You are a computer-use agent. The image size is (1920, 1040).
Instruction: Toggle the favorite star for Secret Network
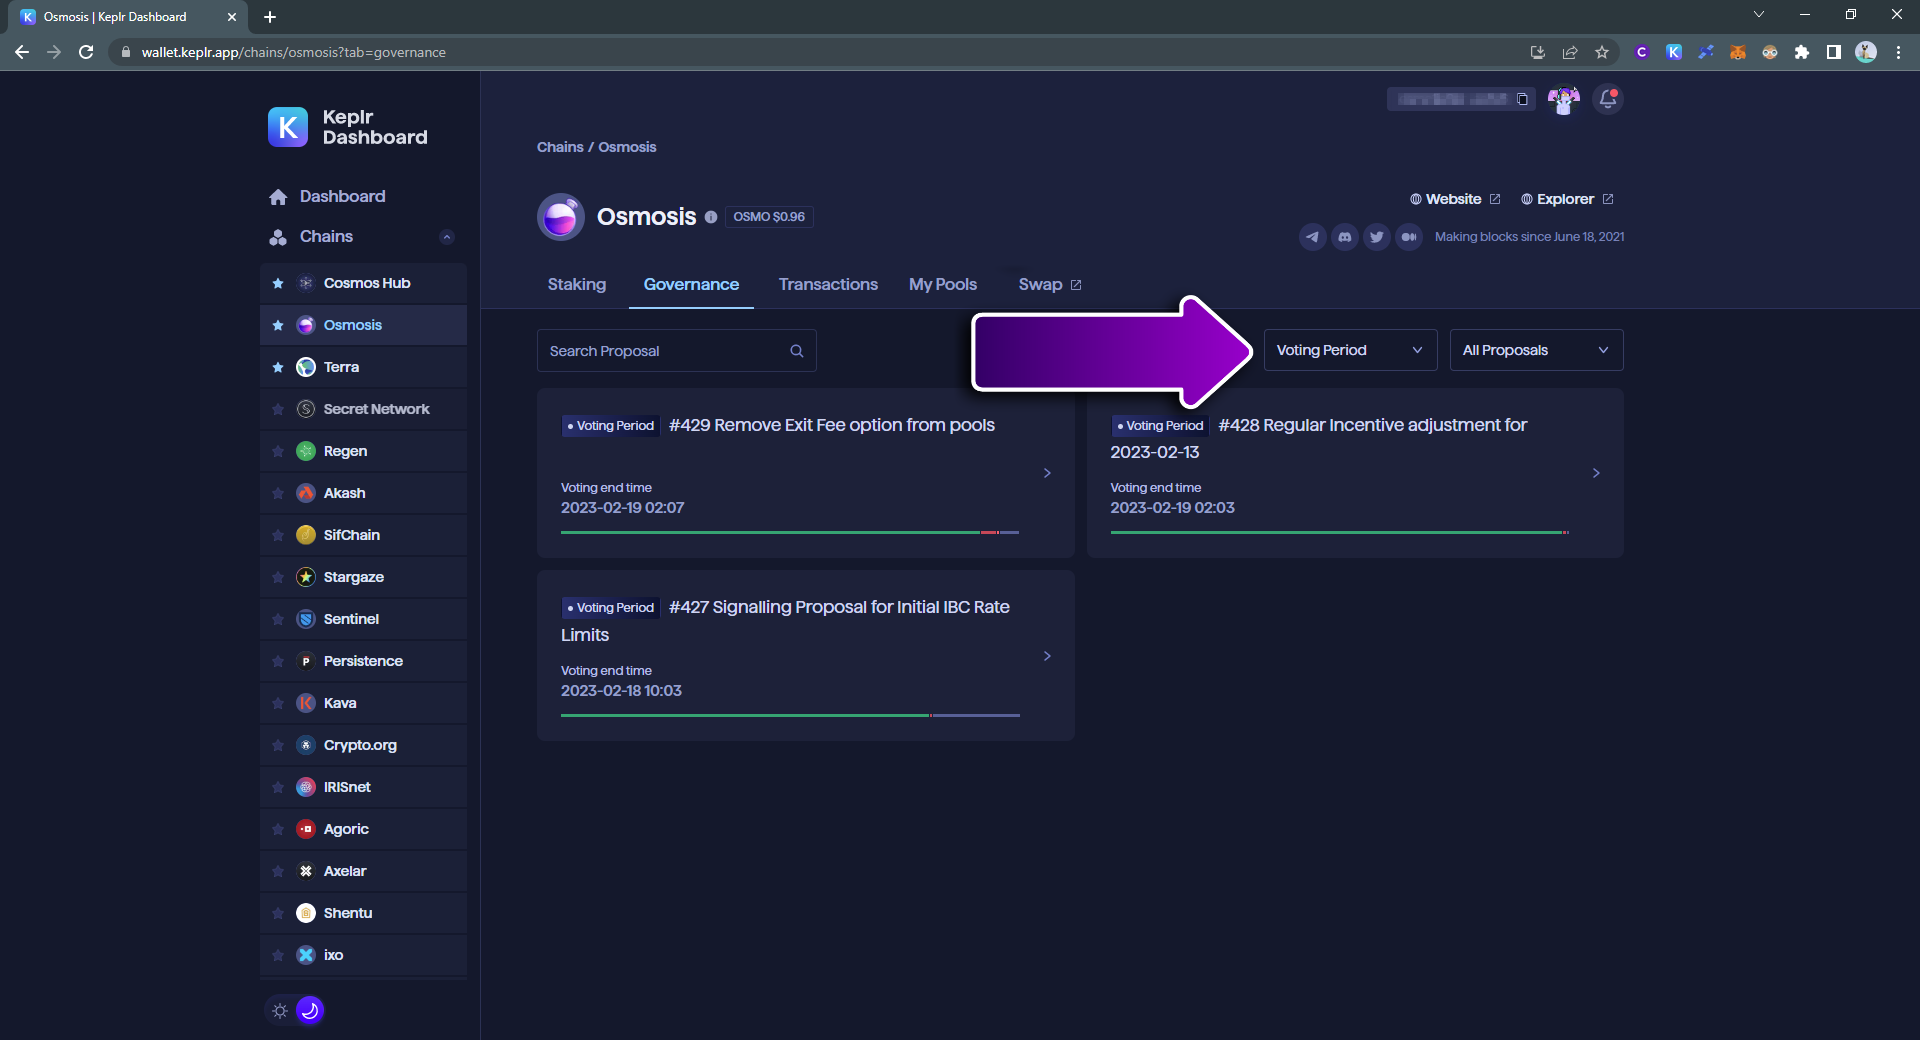(x=278, y=409)
